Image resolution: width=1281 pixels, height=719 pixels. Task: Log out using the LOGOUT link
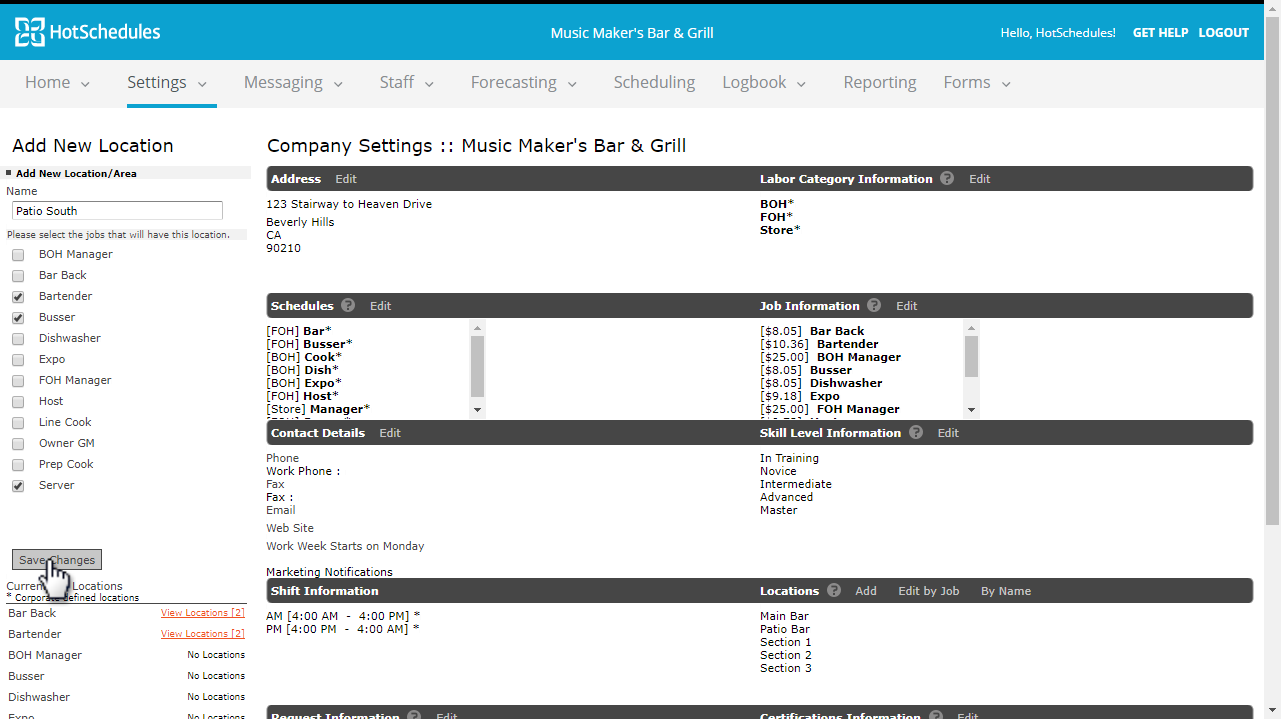point(1224,33)
